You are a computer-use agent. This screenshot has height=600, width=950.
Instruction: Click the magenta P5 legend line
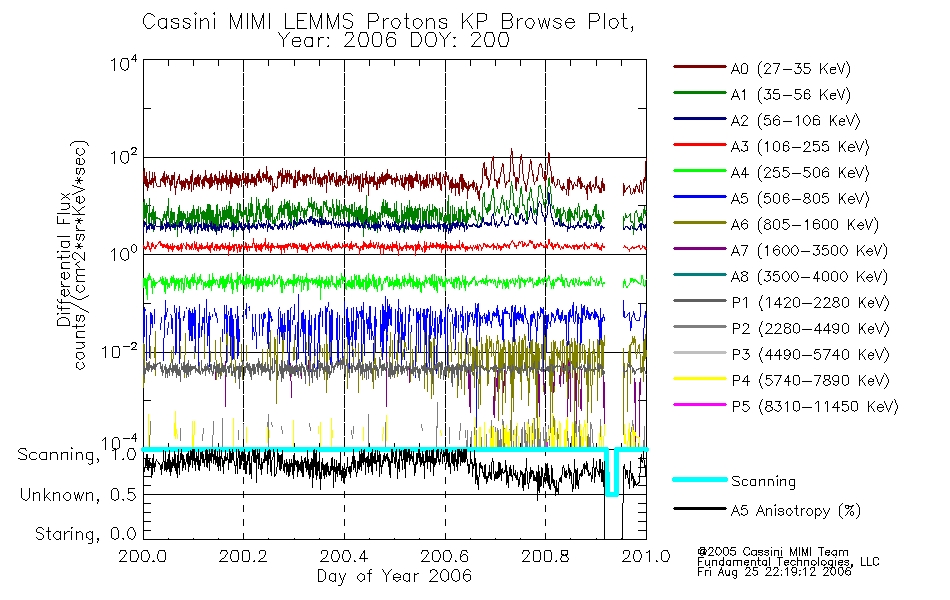700,404
